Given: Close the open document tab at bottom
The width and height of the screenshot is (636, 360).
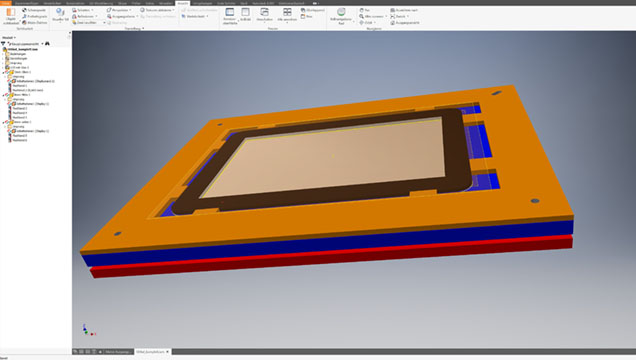Looking at the screenshot, I should 168,352.
